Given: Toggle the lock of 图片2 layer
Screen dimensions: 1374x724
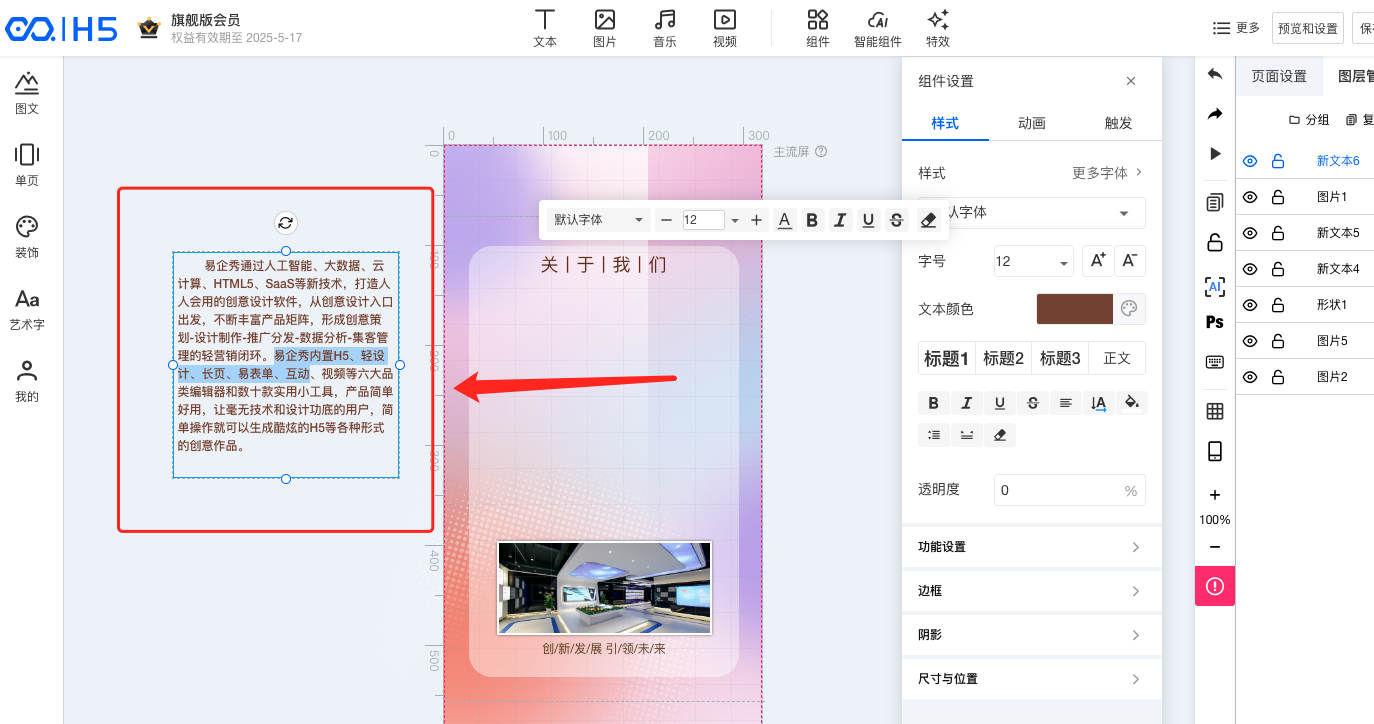Looking at the screenshot, I should coord(1278,377).
